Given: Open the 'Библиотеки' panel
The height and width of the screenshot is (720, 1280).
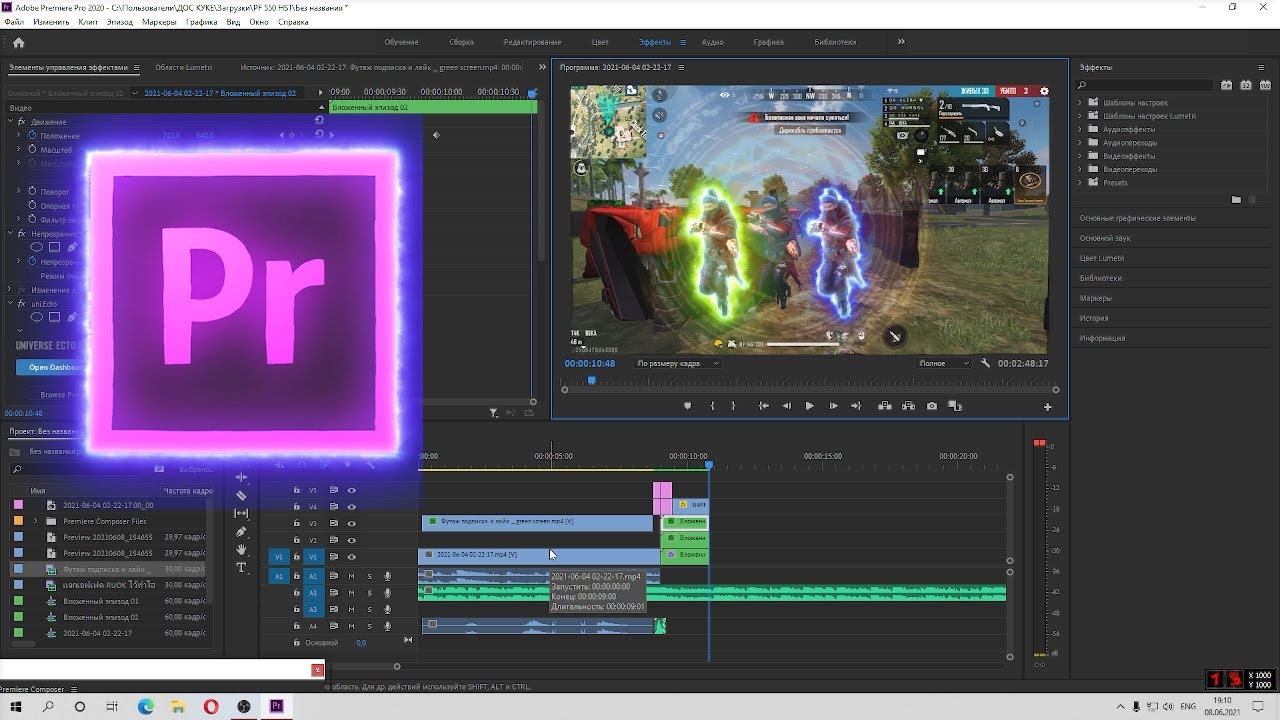Looking at the screenshot, I should (1101, 278).
